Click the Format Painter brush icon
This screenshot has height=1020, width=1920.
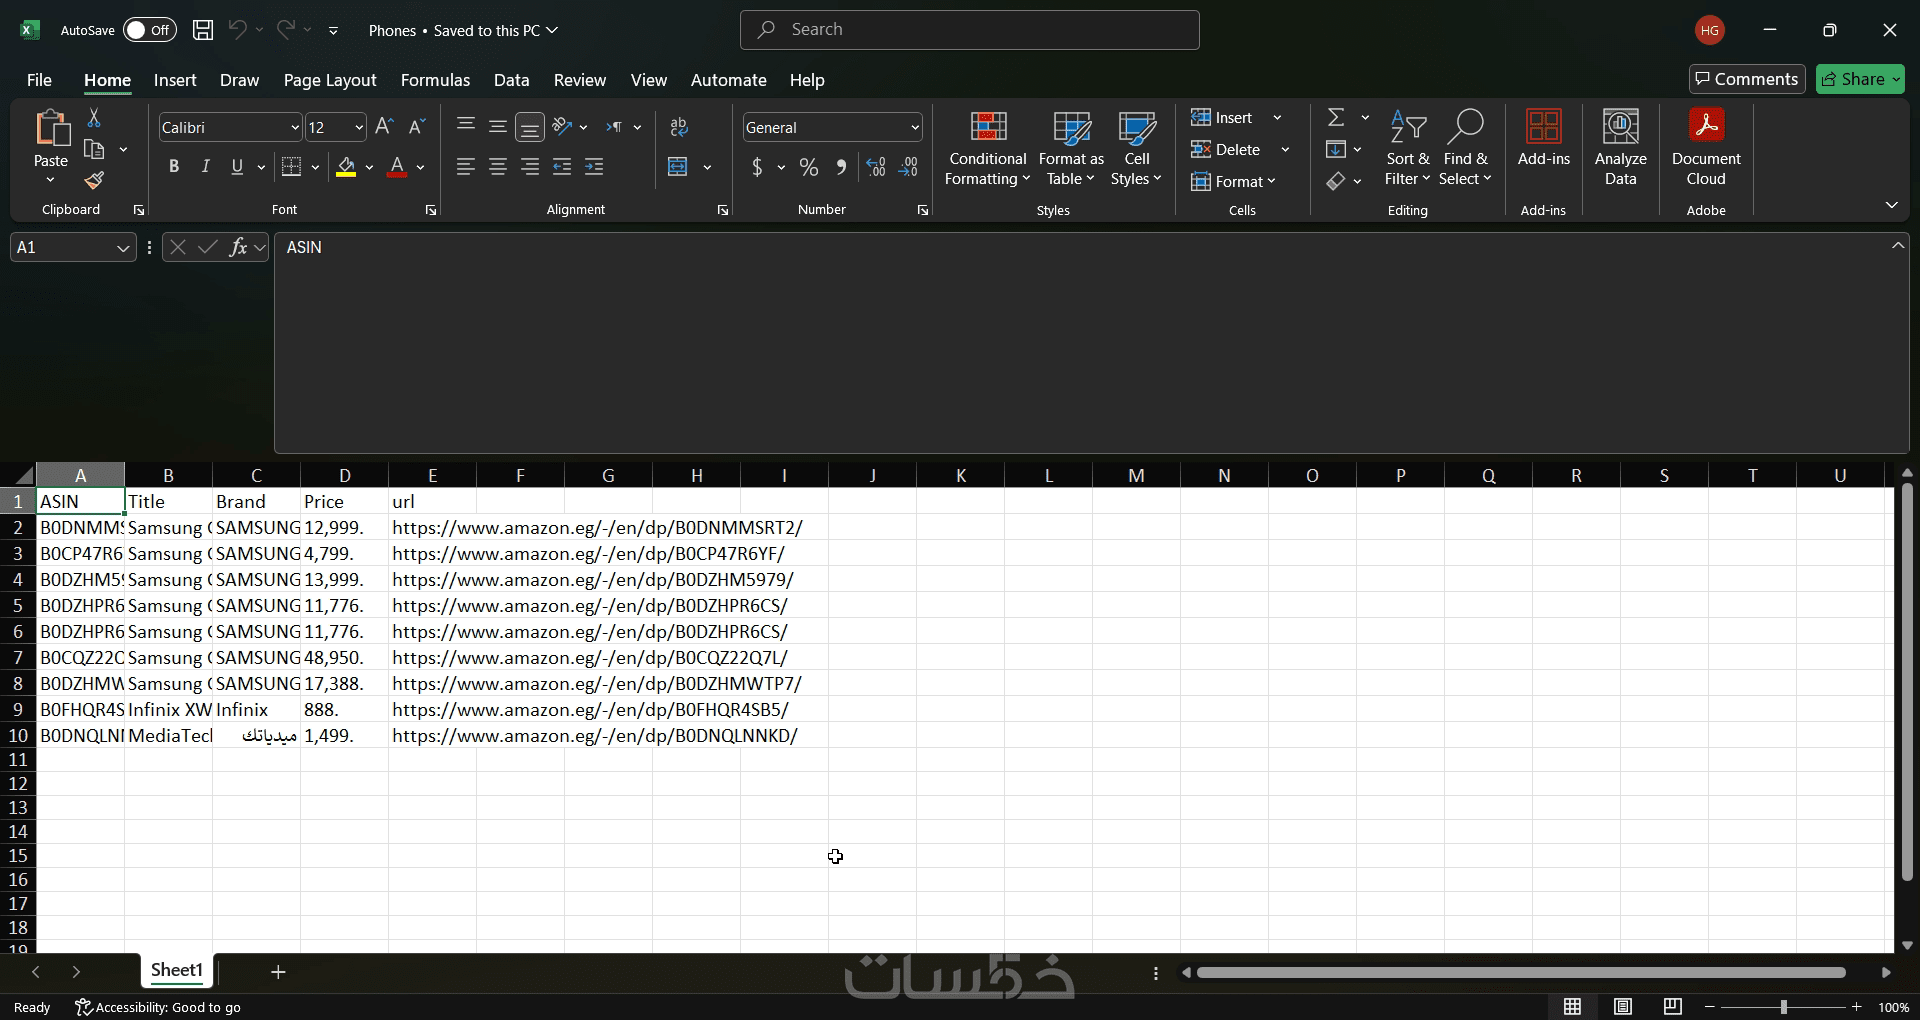pos(94,180)
